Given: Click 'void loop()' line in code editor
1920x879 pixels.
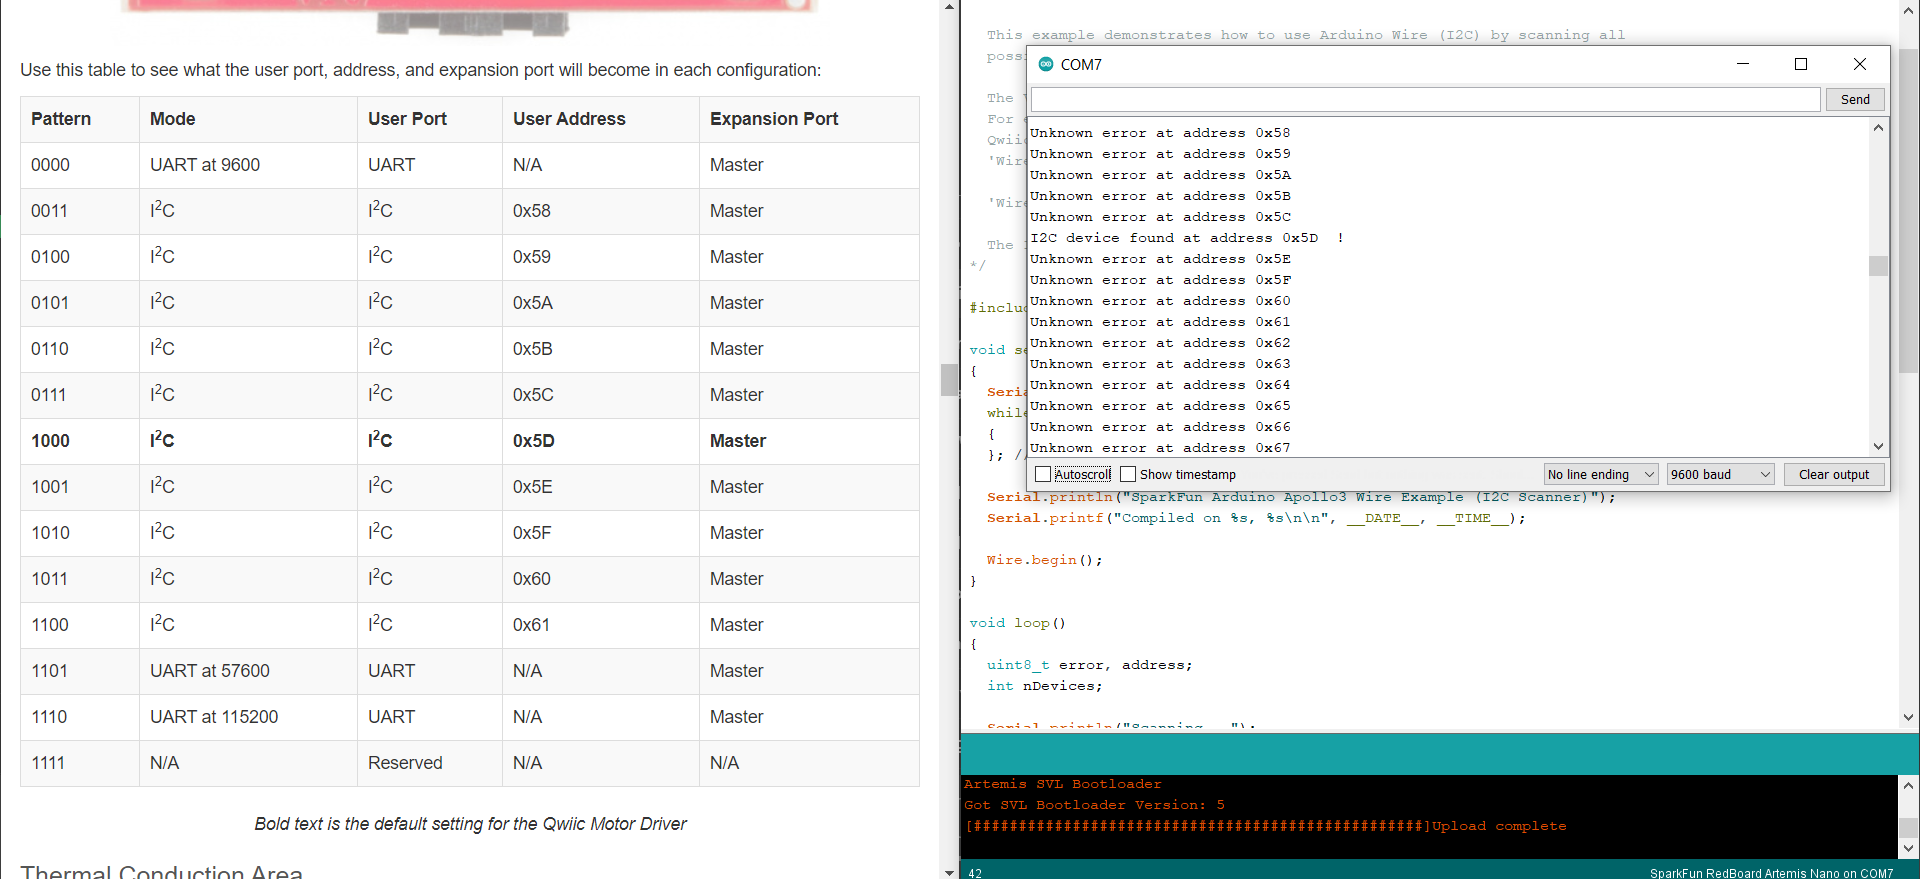Looking at the screenshot, I should [x=1018, y=623].
